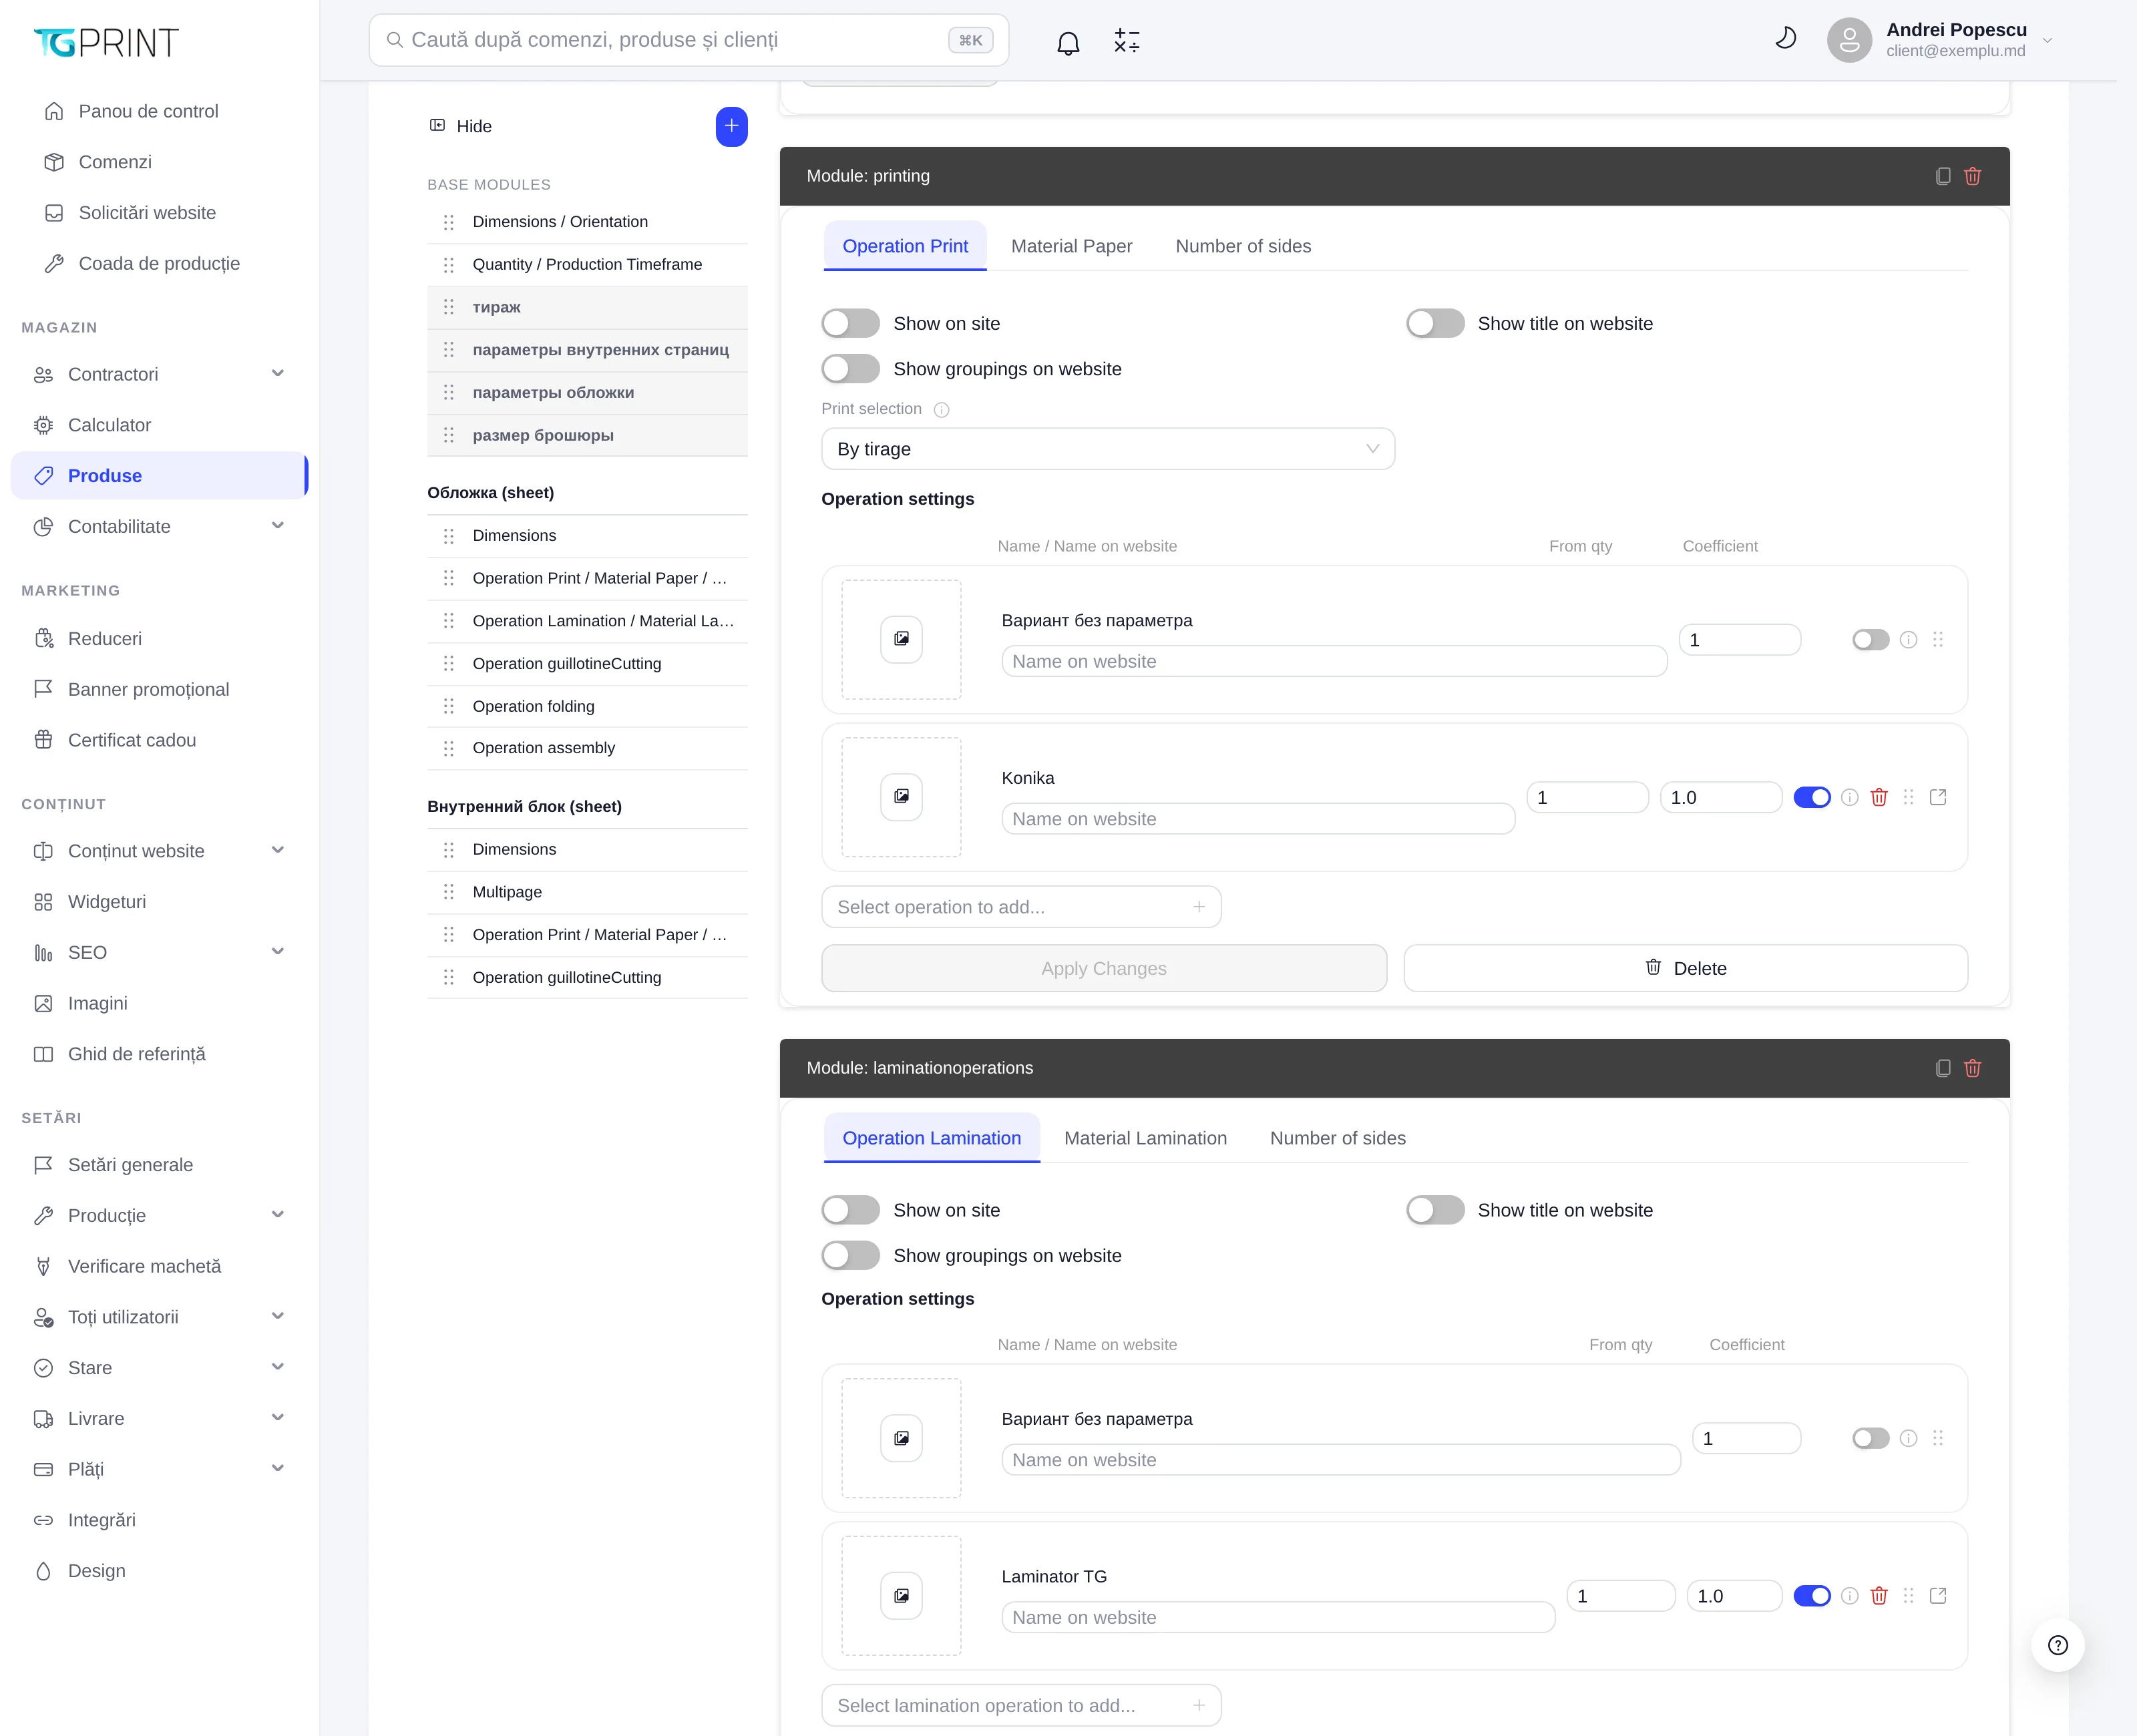Toggle Show title on website in printing
Viewport: 2137px width, 1736px height.
[x=1435, y=324]
